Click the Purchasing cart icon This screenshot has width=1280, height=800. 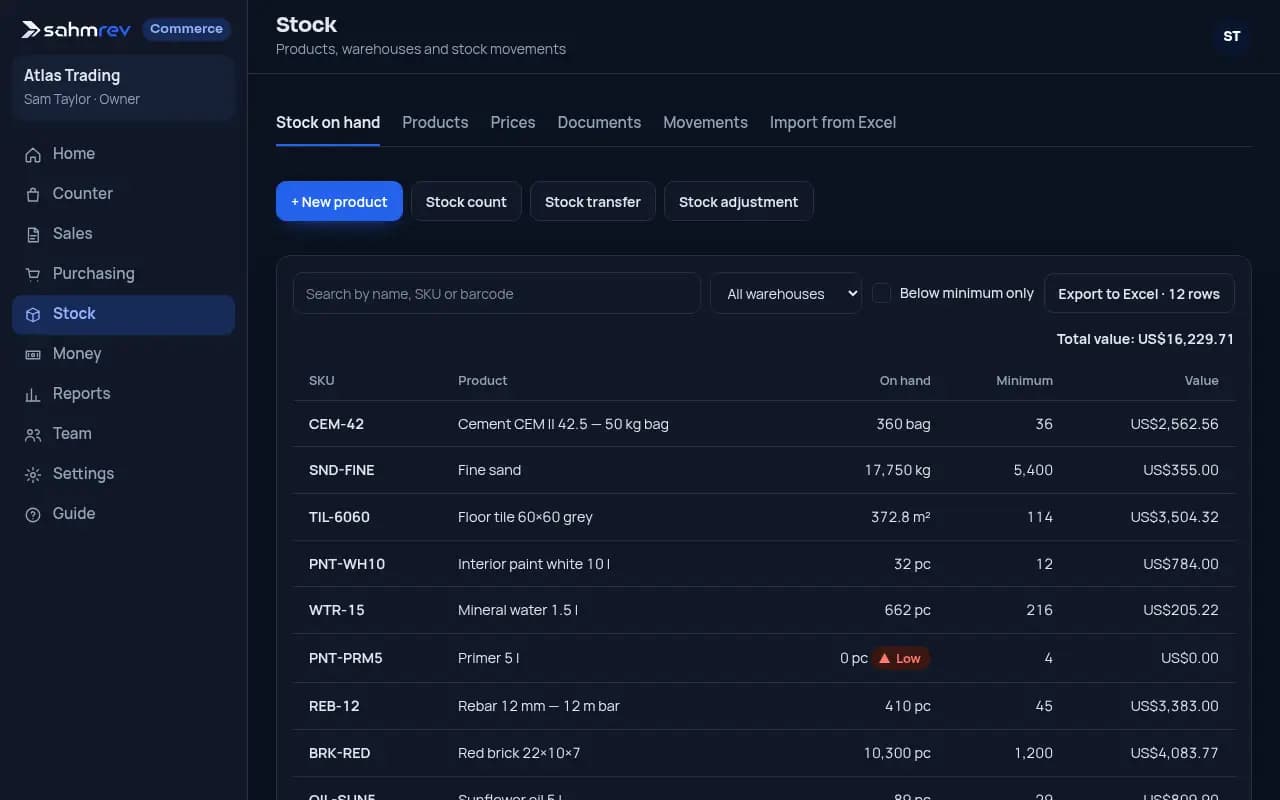(x=33, y=274)
